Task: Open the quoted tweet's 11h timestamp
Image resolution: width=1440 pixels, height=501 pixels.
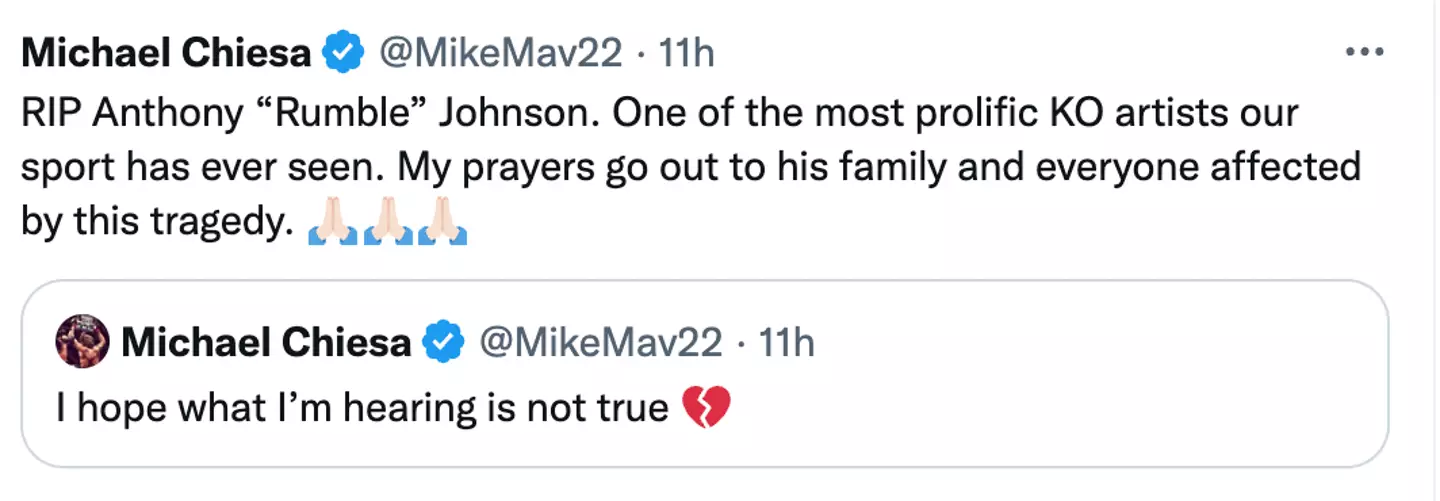Action: pos(786,343)
